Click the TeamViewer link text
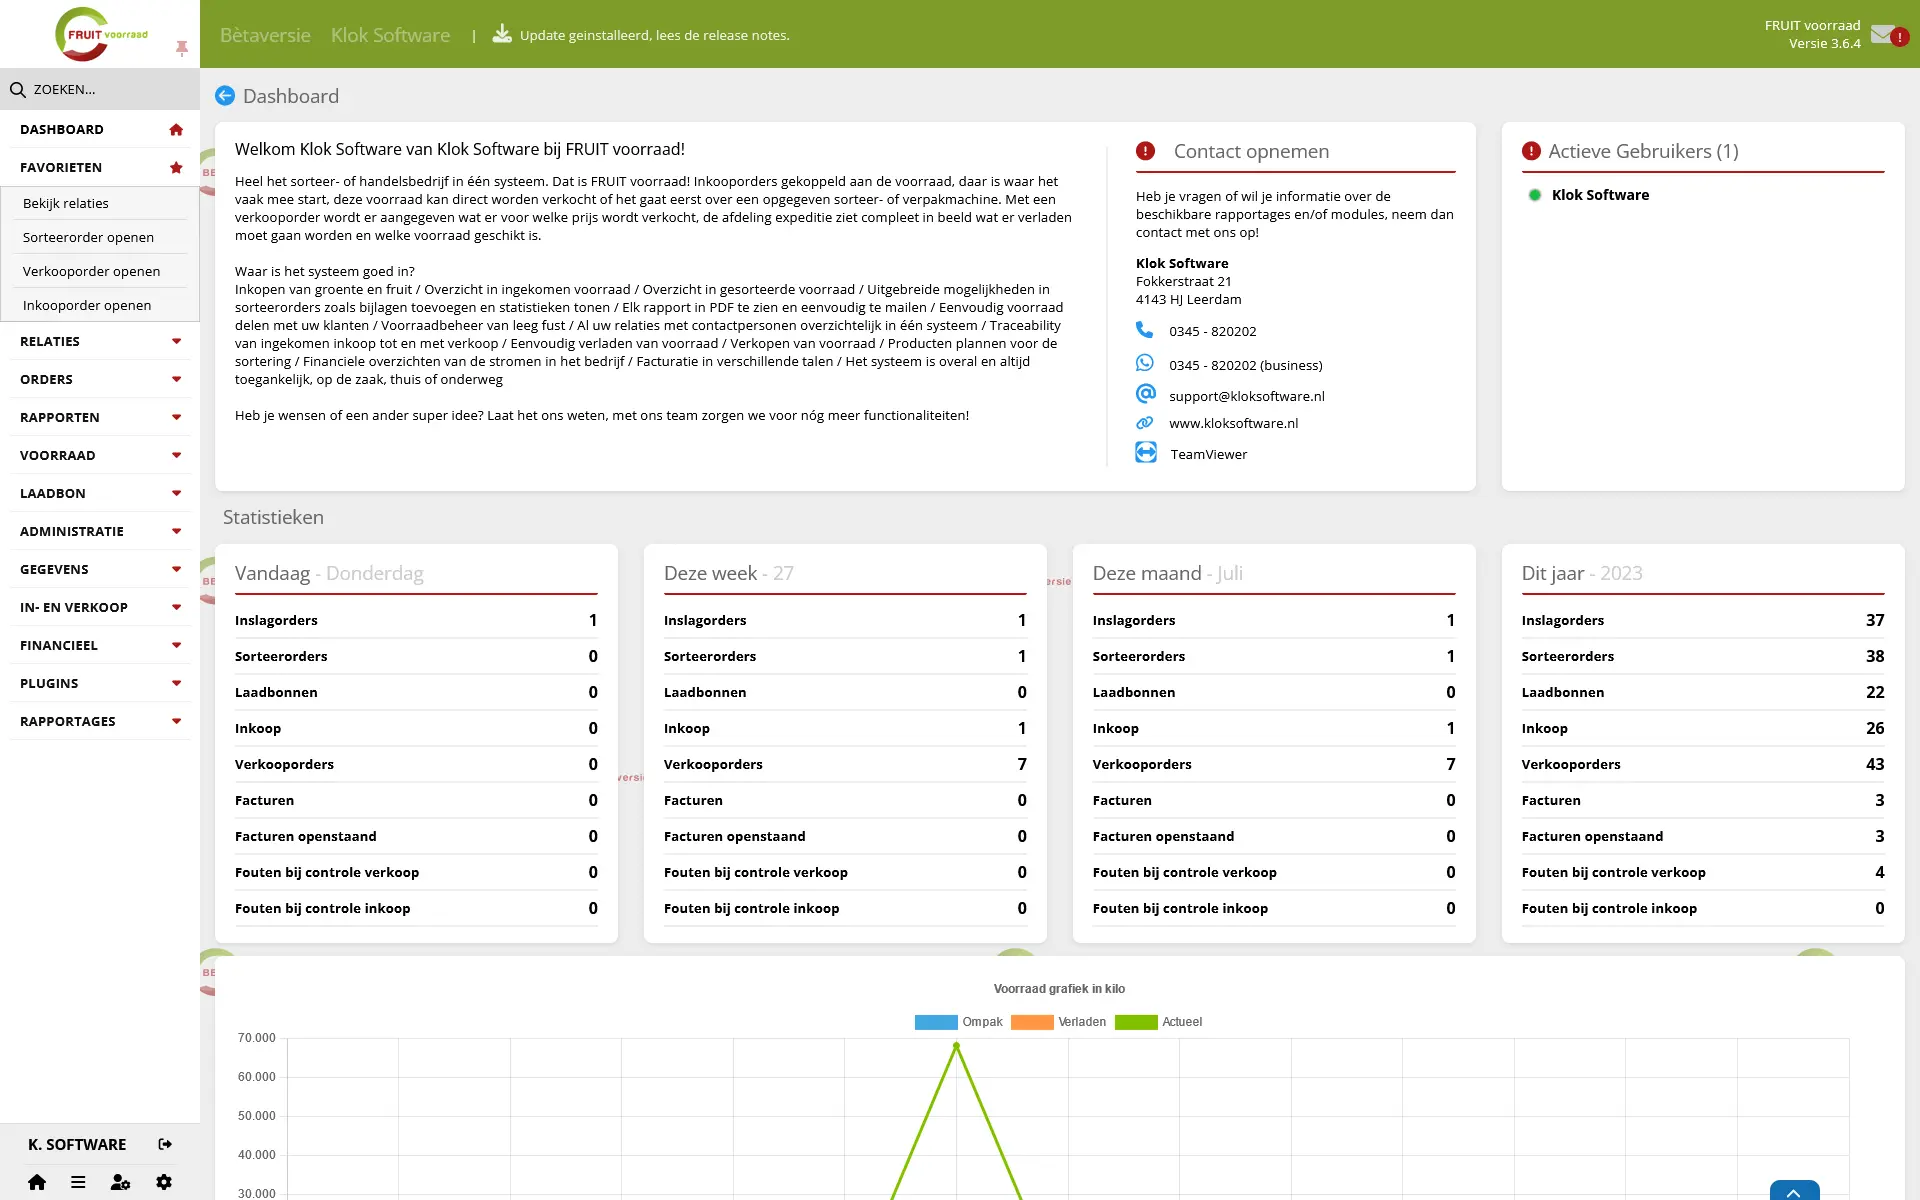The image size is (1920, 1200). click(x=1208, y=454)
